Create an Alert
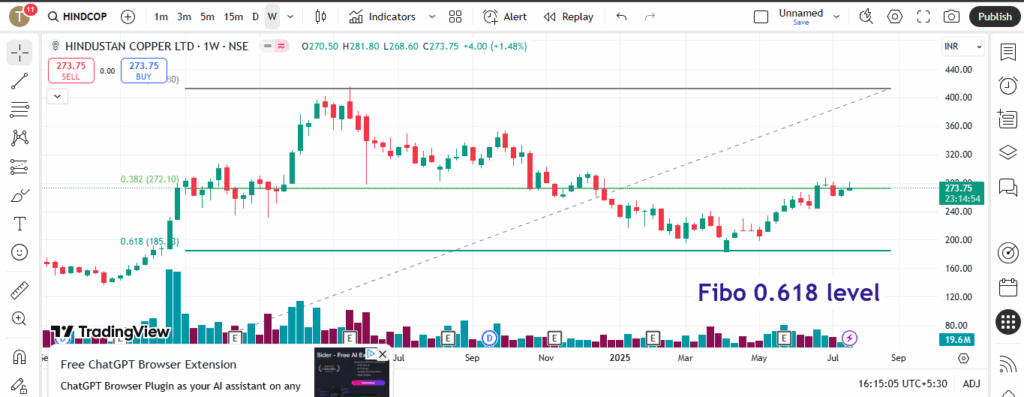This screenshot has width=1024, height=397. 505,17
